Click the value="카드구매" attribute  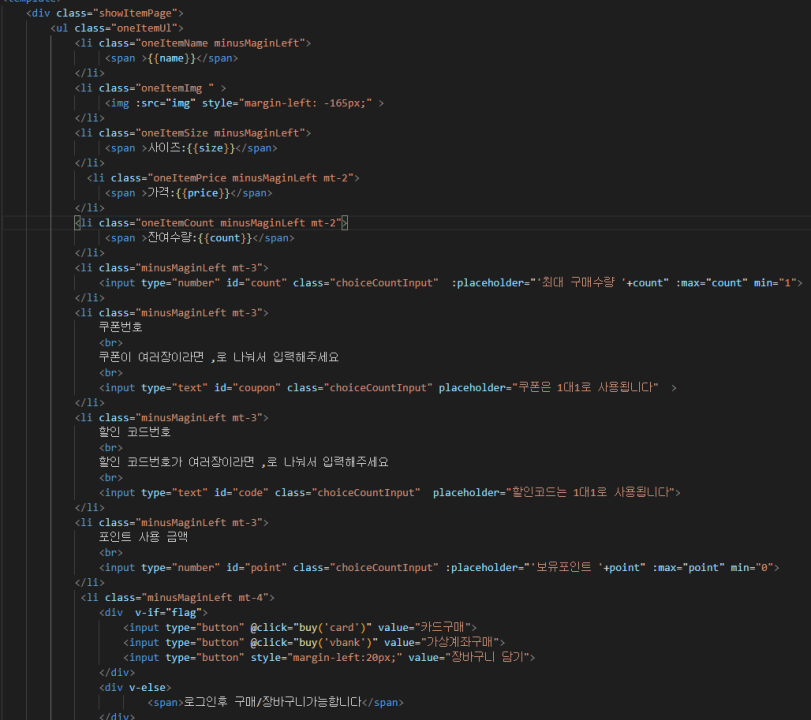point(424,627)
